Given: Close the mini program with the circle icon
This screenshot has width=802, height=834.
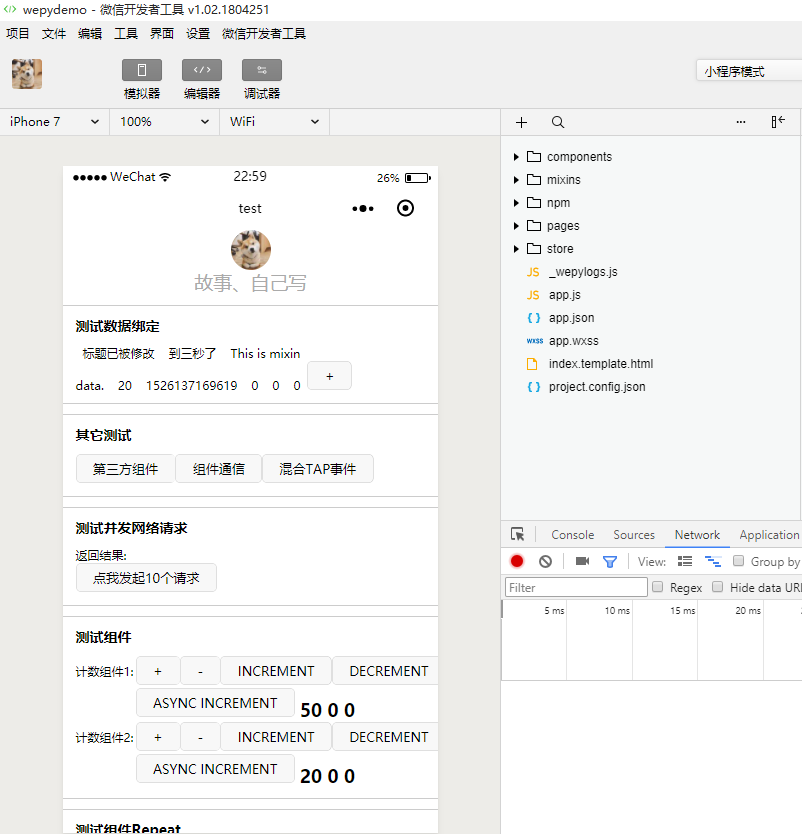Looking at the screenshot, I should pyautogui.click(x=405, y=208).
